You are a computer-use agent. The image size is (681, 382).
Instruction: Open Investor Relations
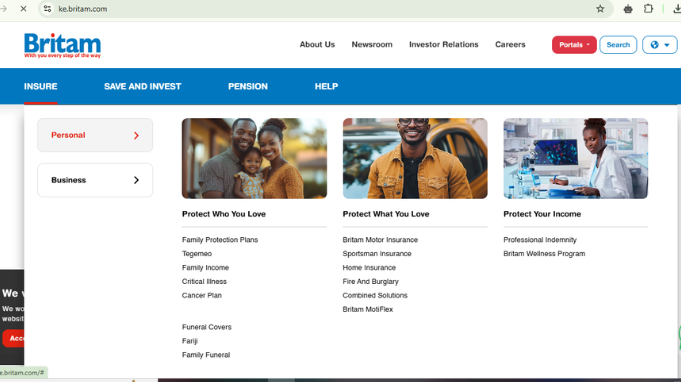pyautogui.click(x=443, y=44)
